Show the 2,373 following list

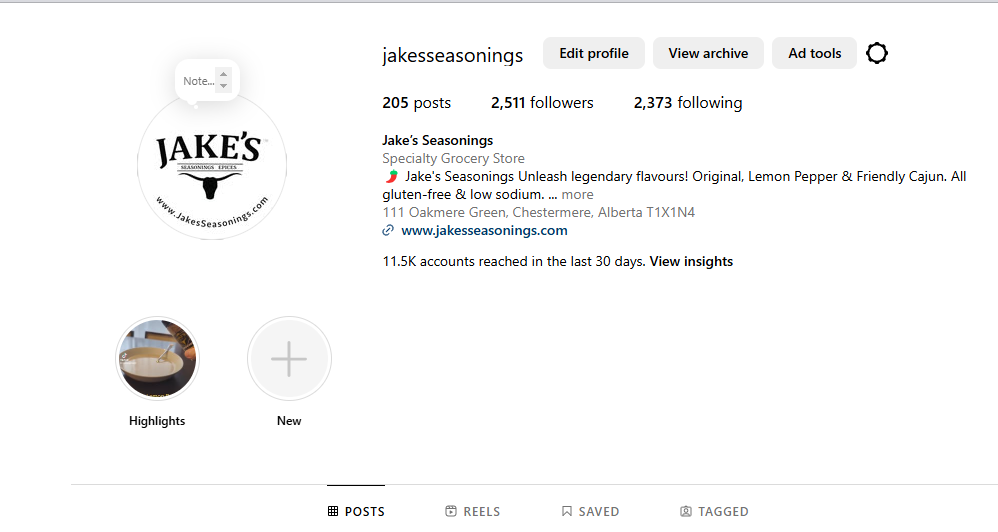coord(688,102)
